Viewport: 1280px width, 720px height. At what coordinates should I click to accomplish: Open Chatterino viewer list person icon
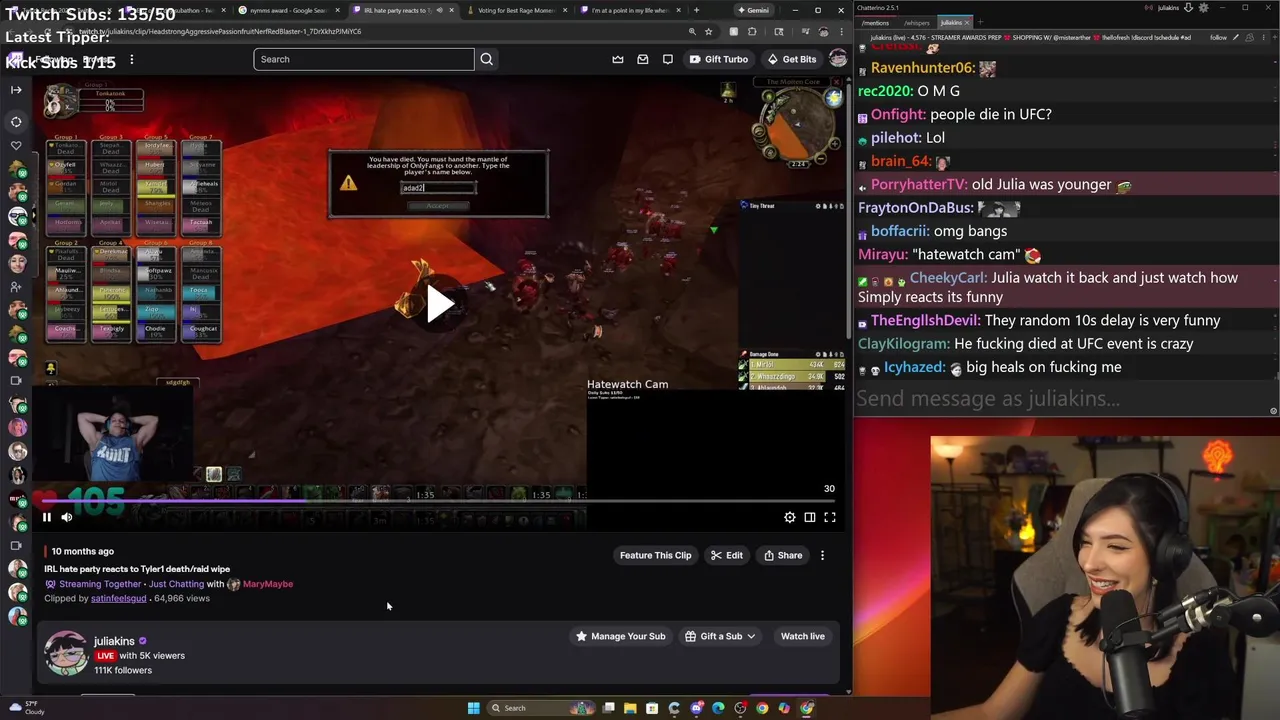(x=1250, y=37)
